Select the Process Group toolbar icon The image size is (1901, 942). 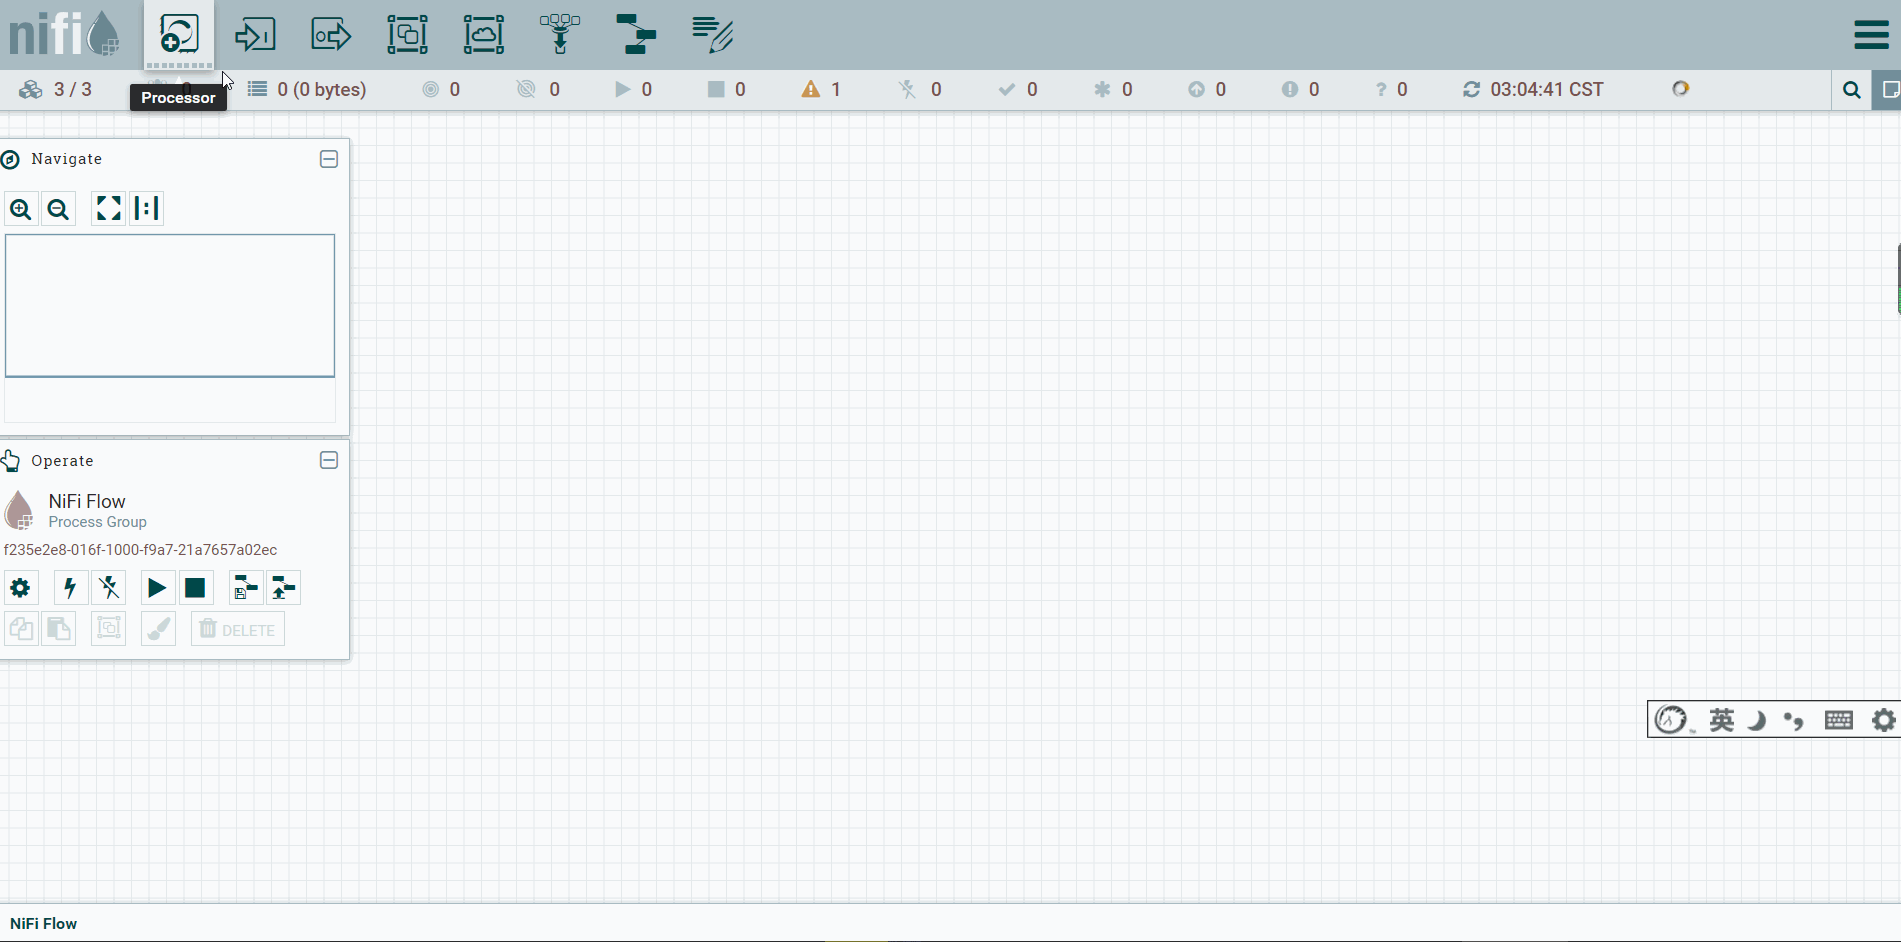[407, 35]
